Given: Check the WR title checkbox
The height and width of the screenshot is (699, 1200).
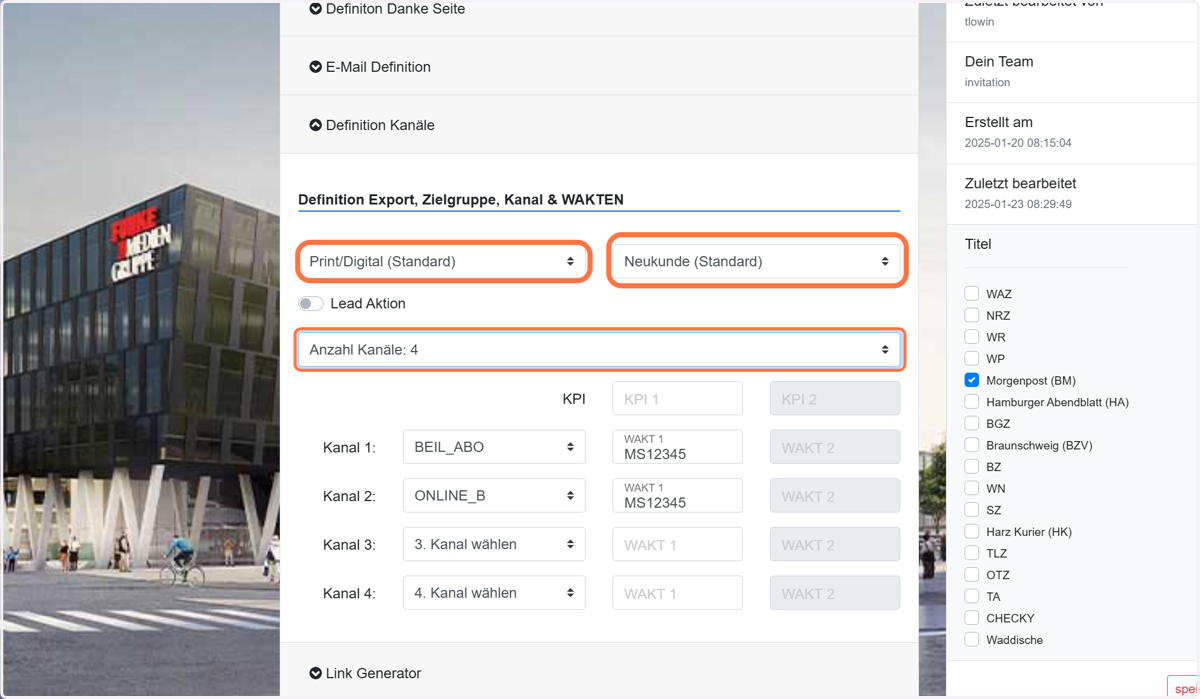Looking at the screenshot, I should click(x=972, y=337).
